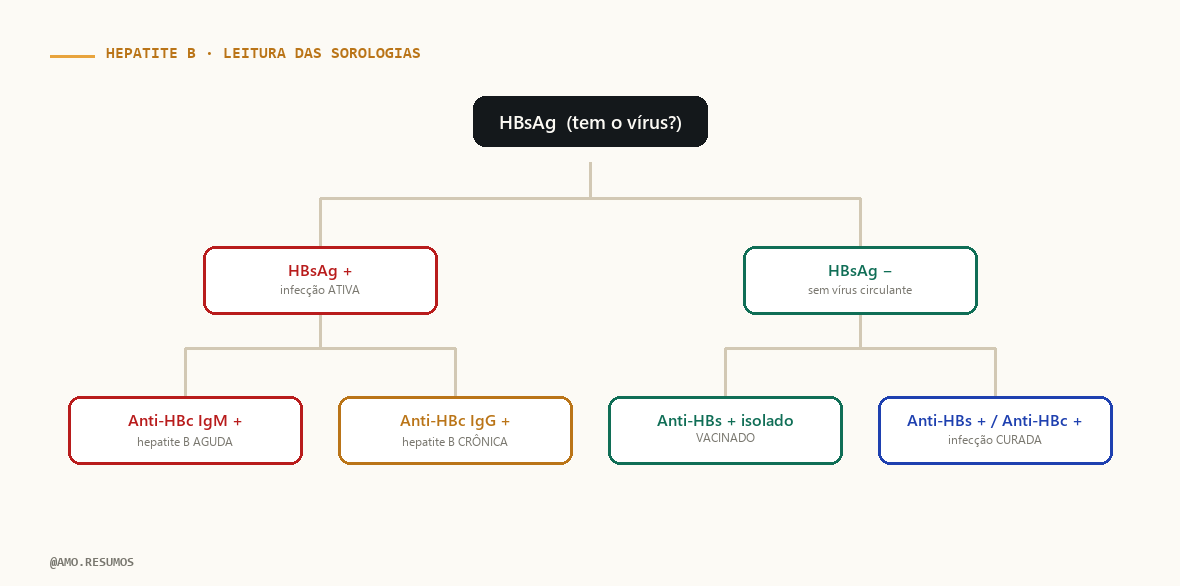Click the 'infecção CURADA' caption
The width and height of the screenshot is (1180, 586).
(x=995, y=440)
